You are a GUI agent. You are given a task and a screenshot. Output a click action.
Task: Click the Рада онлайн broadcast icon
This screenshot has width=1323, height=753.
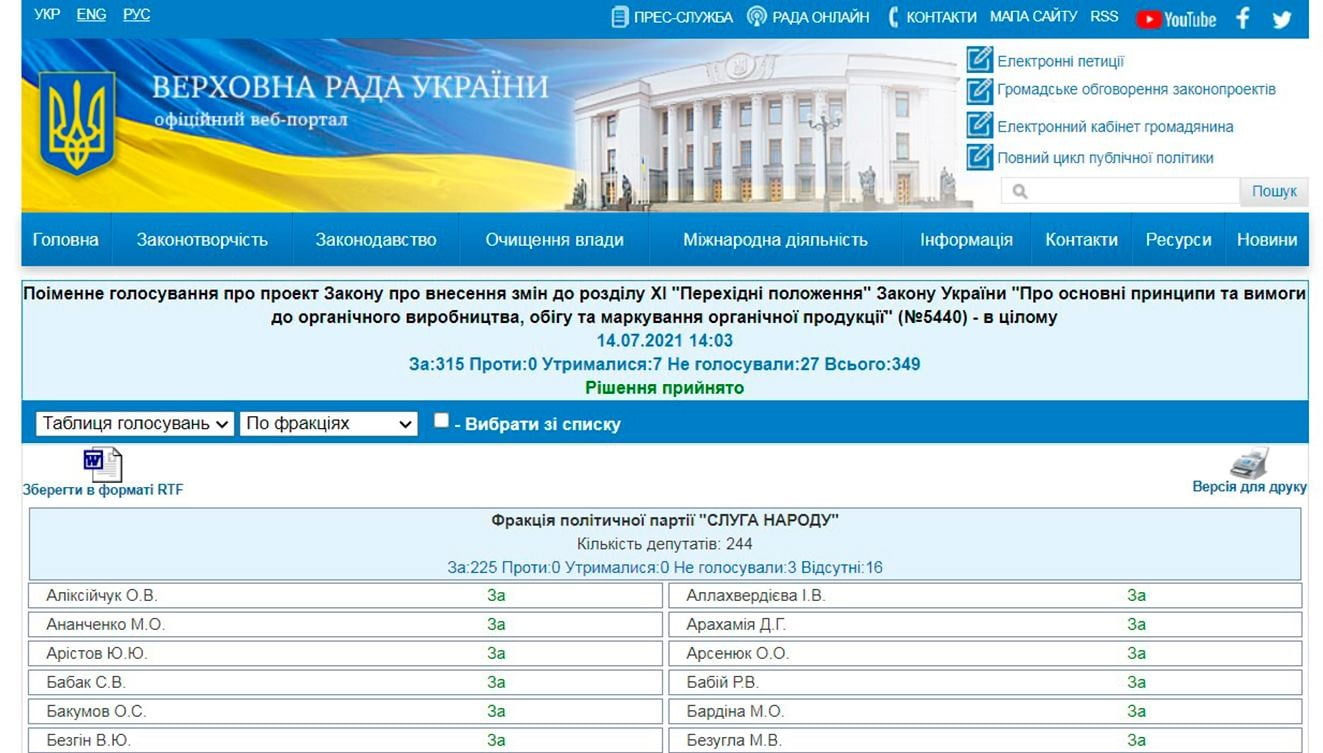757,17
